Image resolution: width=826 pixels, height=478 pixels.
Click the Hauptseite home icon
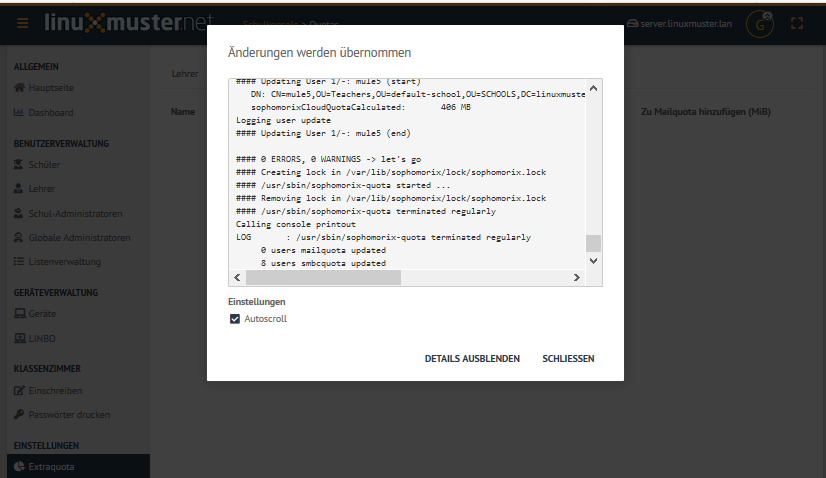tap(19, 87)
